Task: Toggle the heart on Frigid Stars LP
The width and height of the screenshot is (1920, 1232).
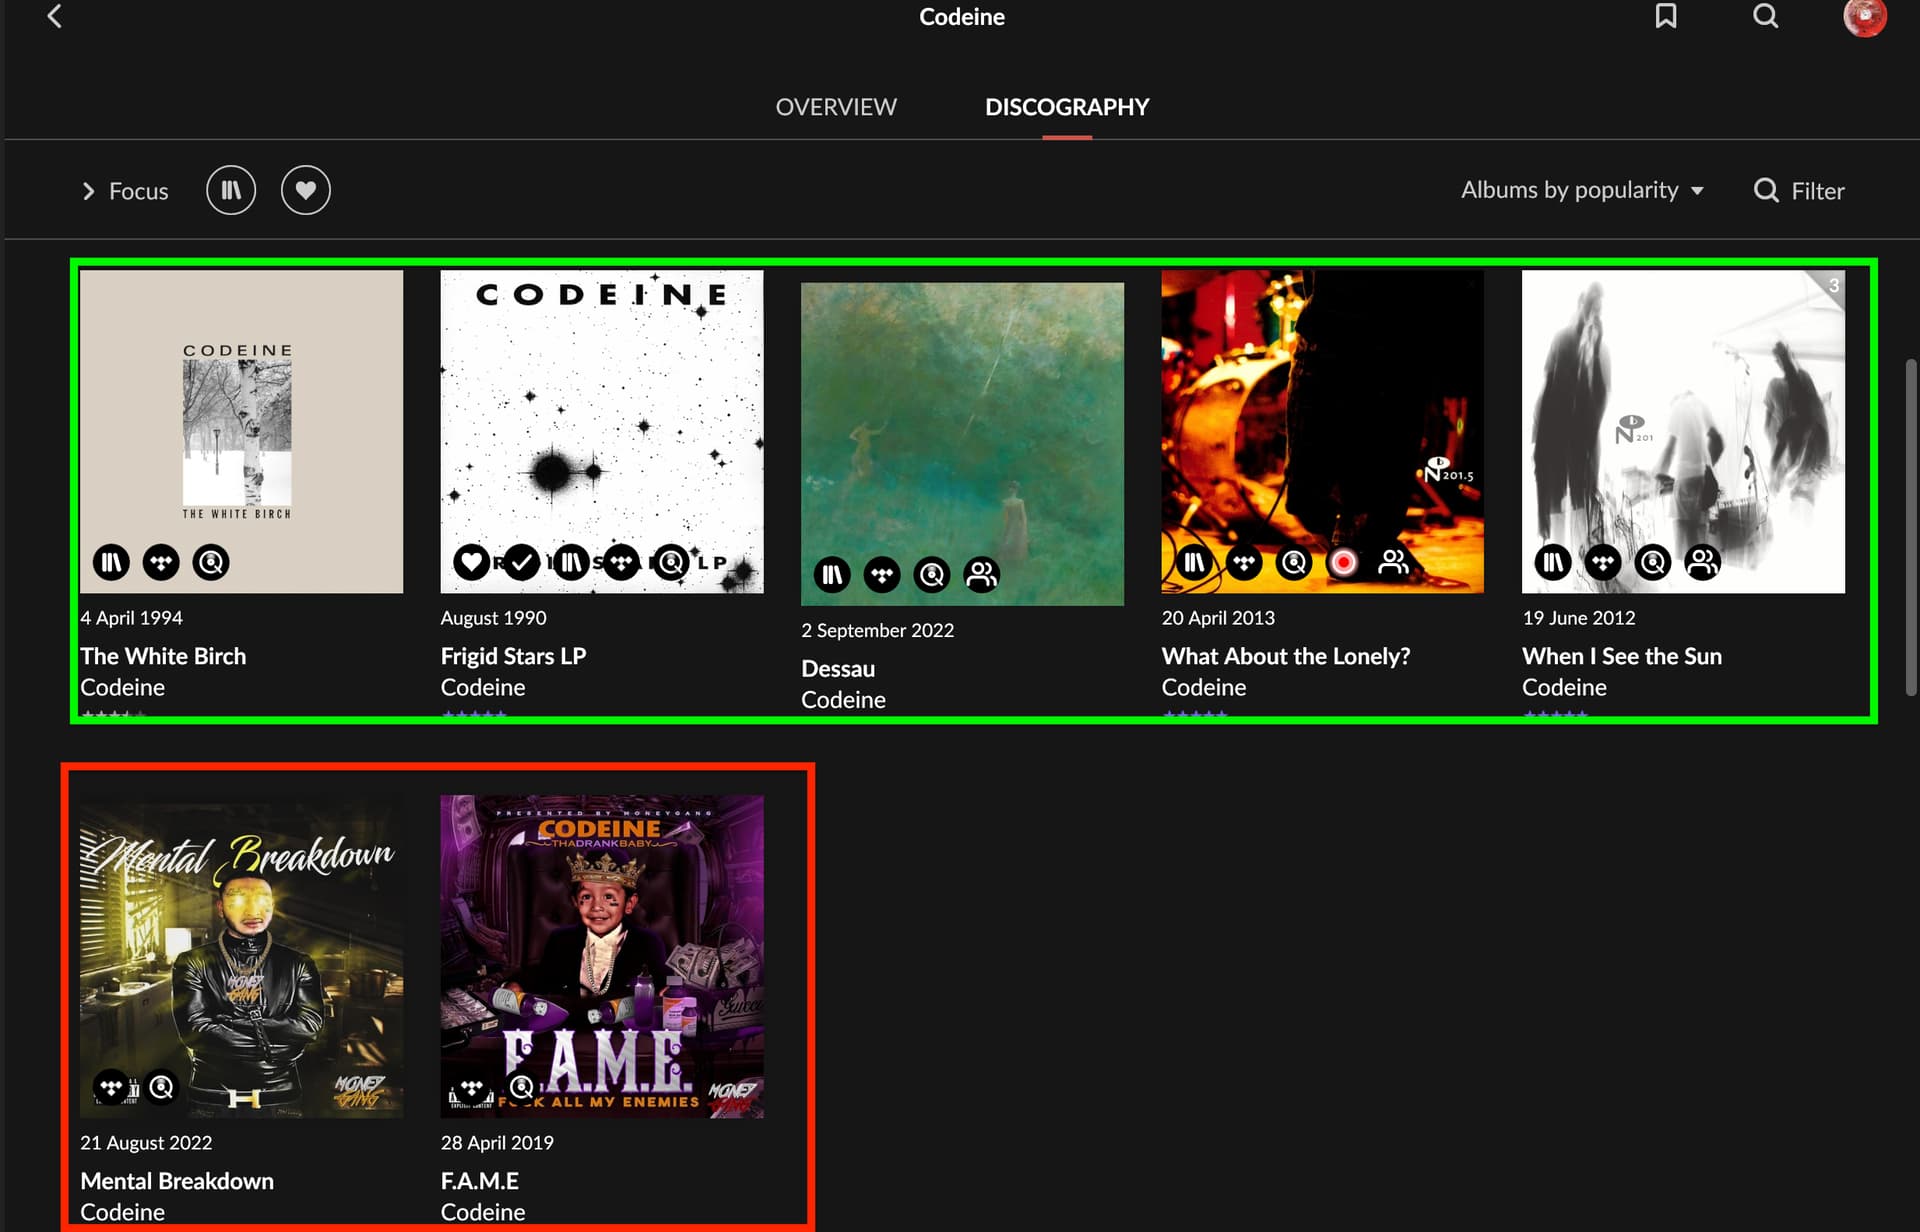Action: [x=471, y=562]
